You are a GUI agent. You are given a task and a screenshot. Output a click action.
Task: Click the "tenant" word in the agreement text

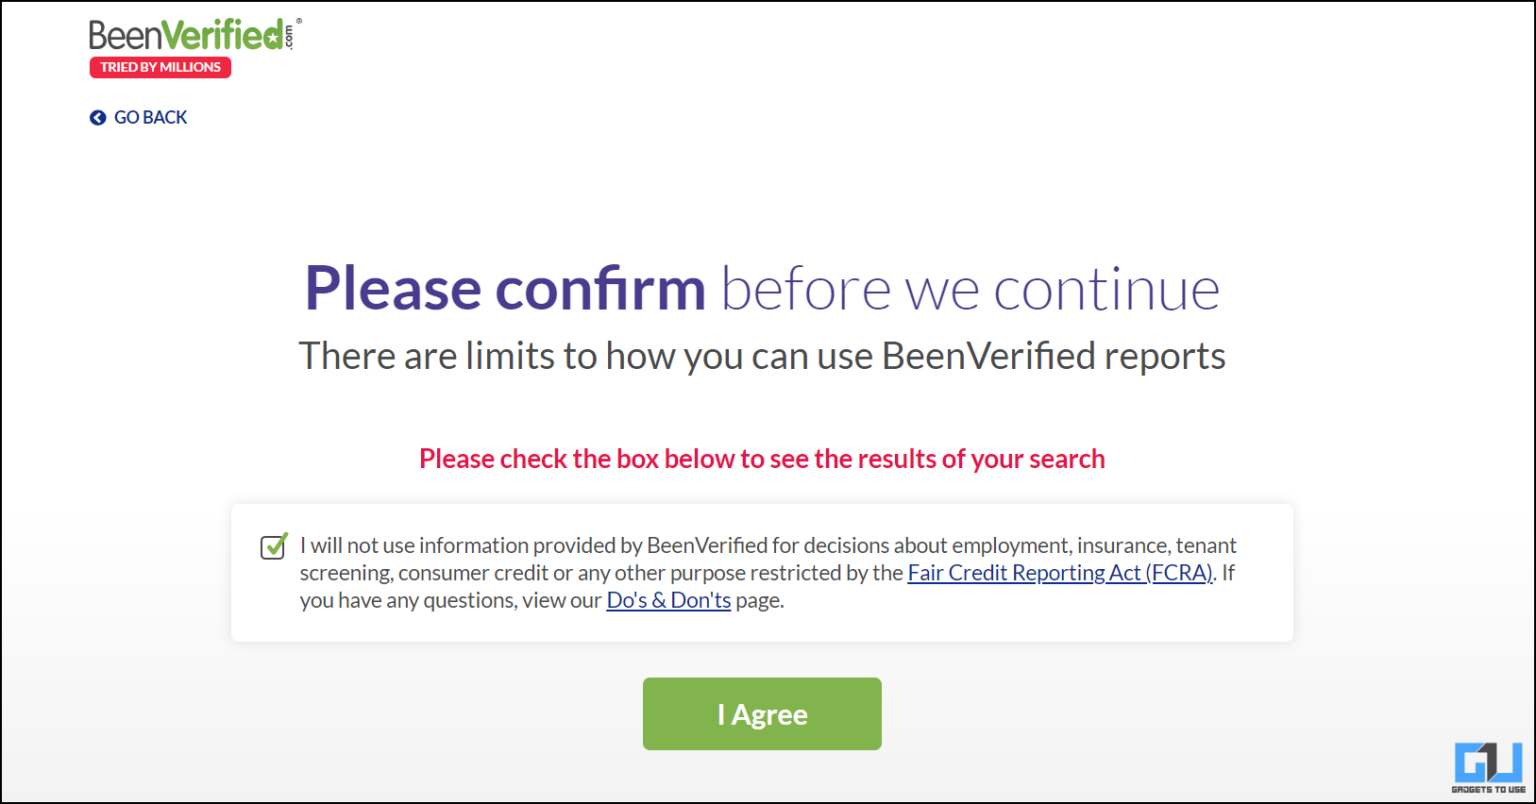[x=1206, y=546]
